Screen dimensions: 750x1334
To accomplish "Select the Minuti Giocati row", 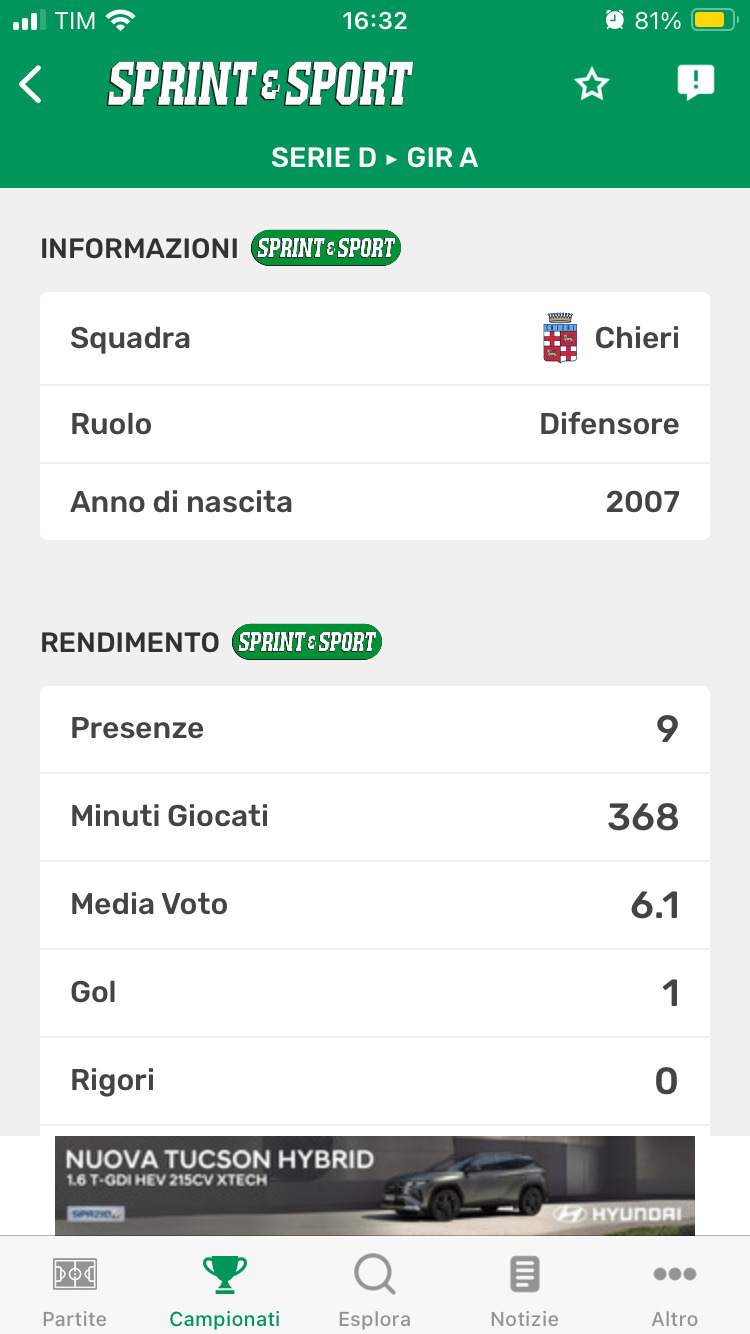I will [x=375, y=817].
